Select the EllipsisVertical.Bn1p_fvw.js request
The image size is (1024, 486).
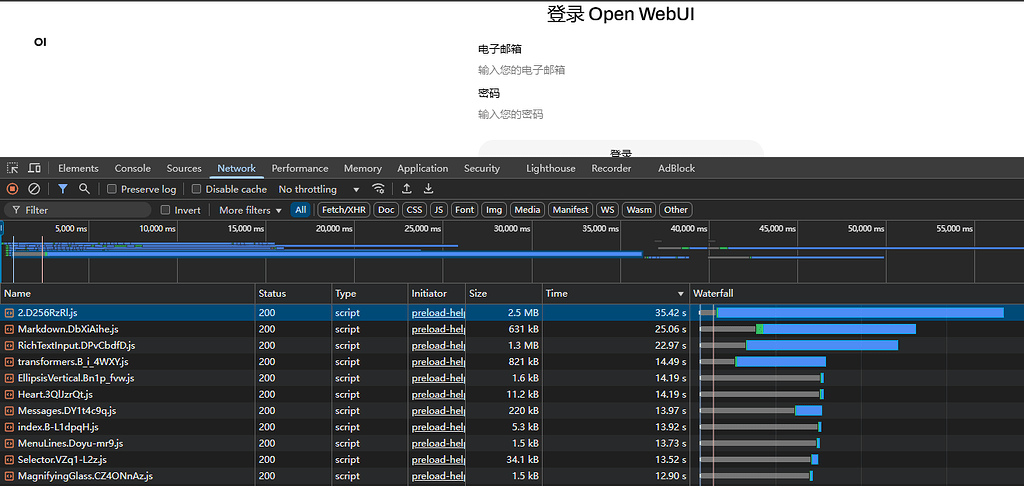coord(76,378)
